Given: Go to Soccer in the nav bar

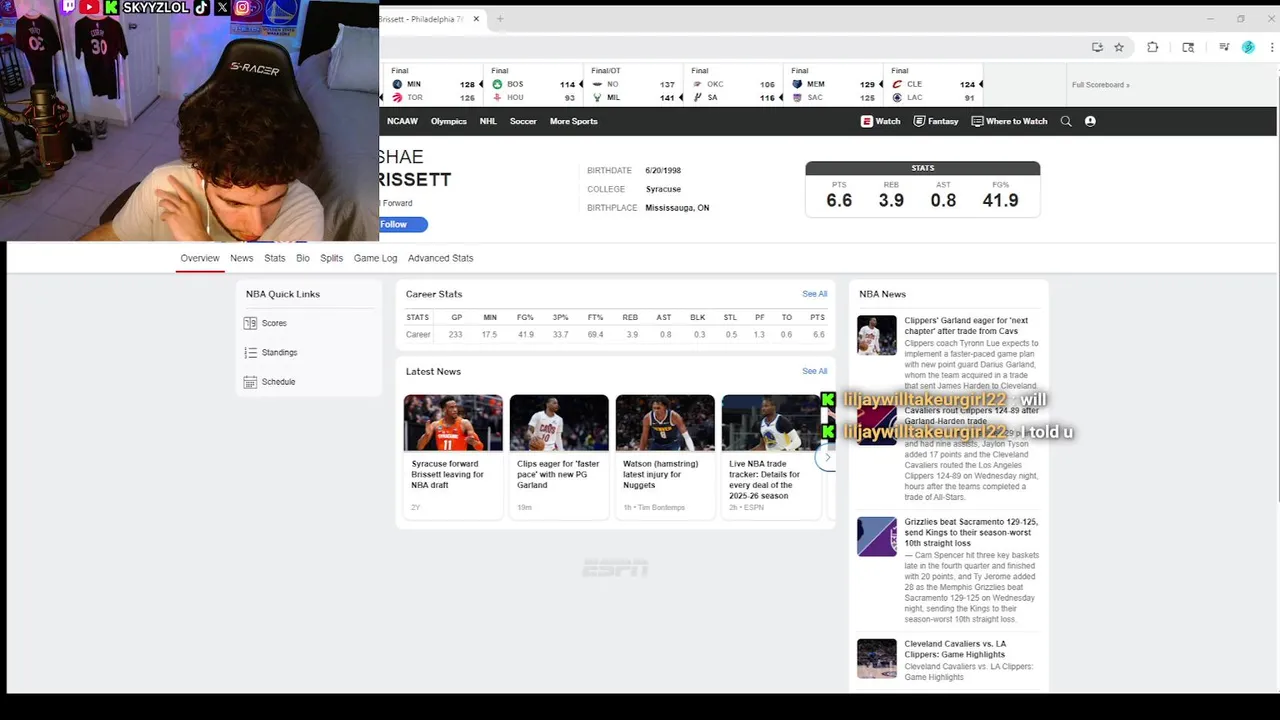Looking at the screenshot, I should (x=523, y=121).
